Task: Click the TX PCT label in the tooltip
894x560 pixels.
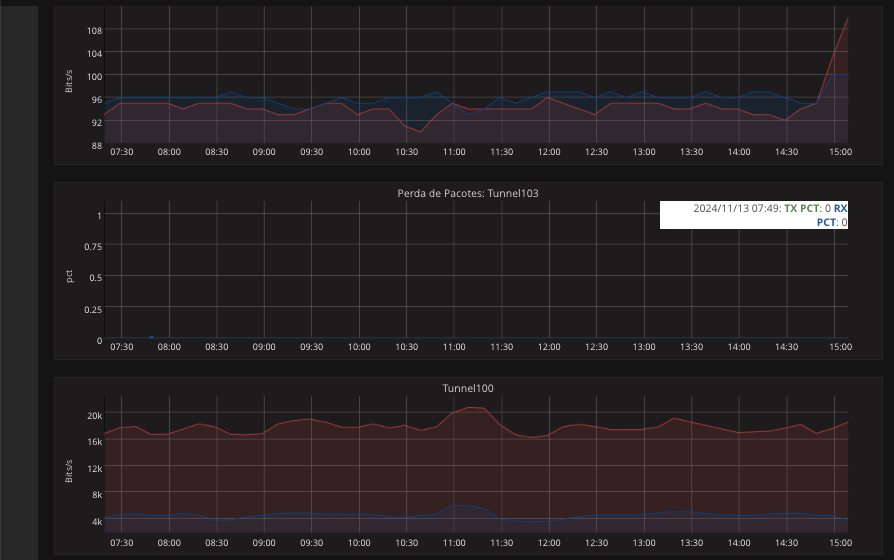Action: [802, 208]
